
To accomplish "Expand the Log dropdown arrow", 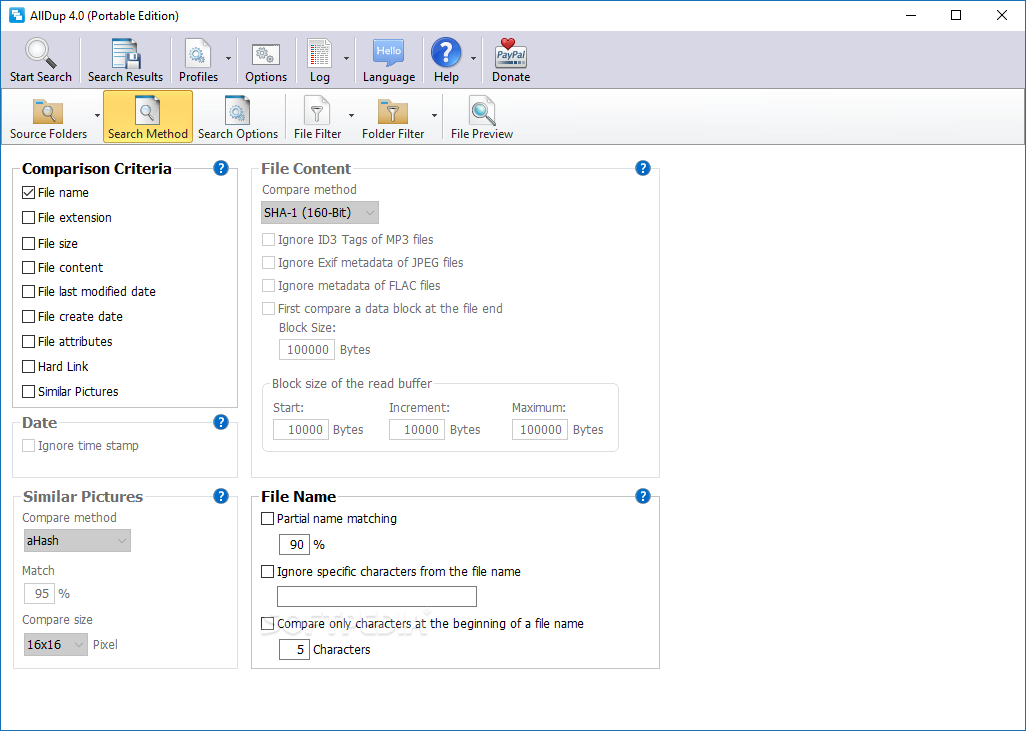I will pos(346,58).
